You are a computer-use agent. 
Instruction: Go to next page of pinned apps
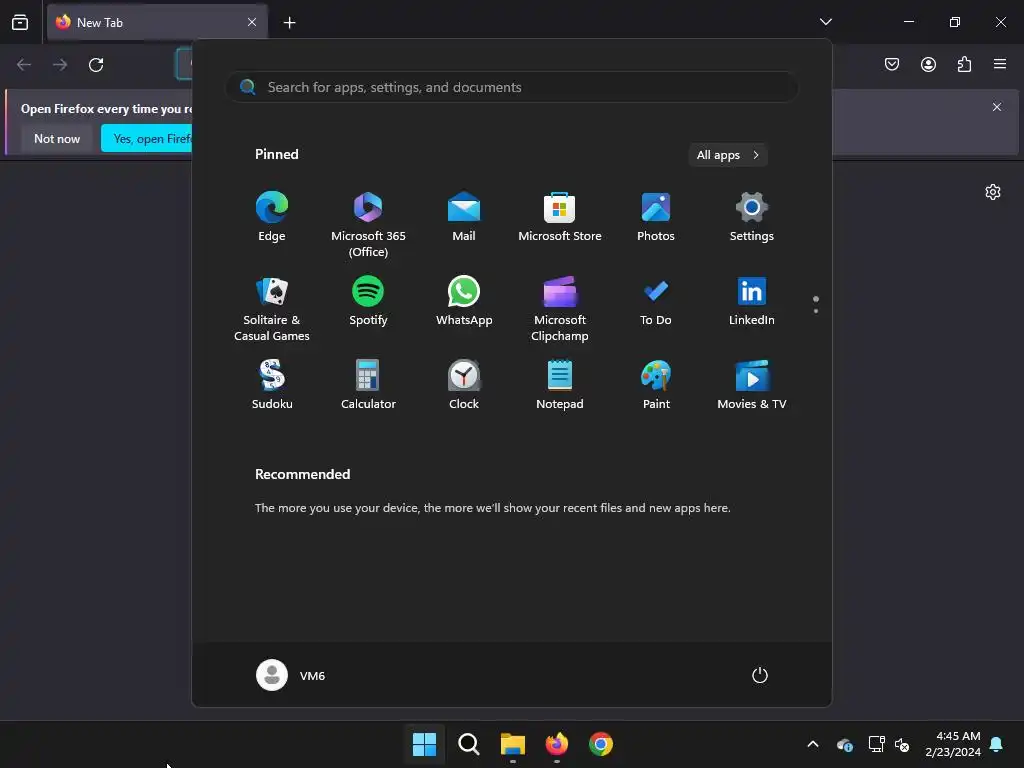pos(816,311)
